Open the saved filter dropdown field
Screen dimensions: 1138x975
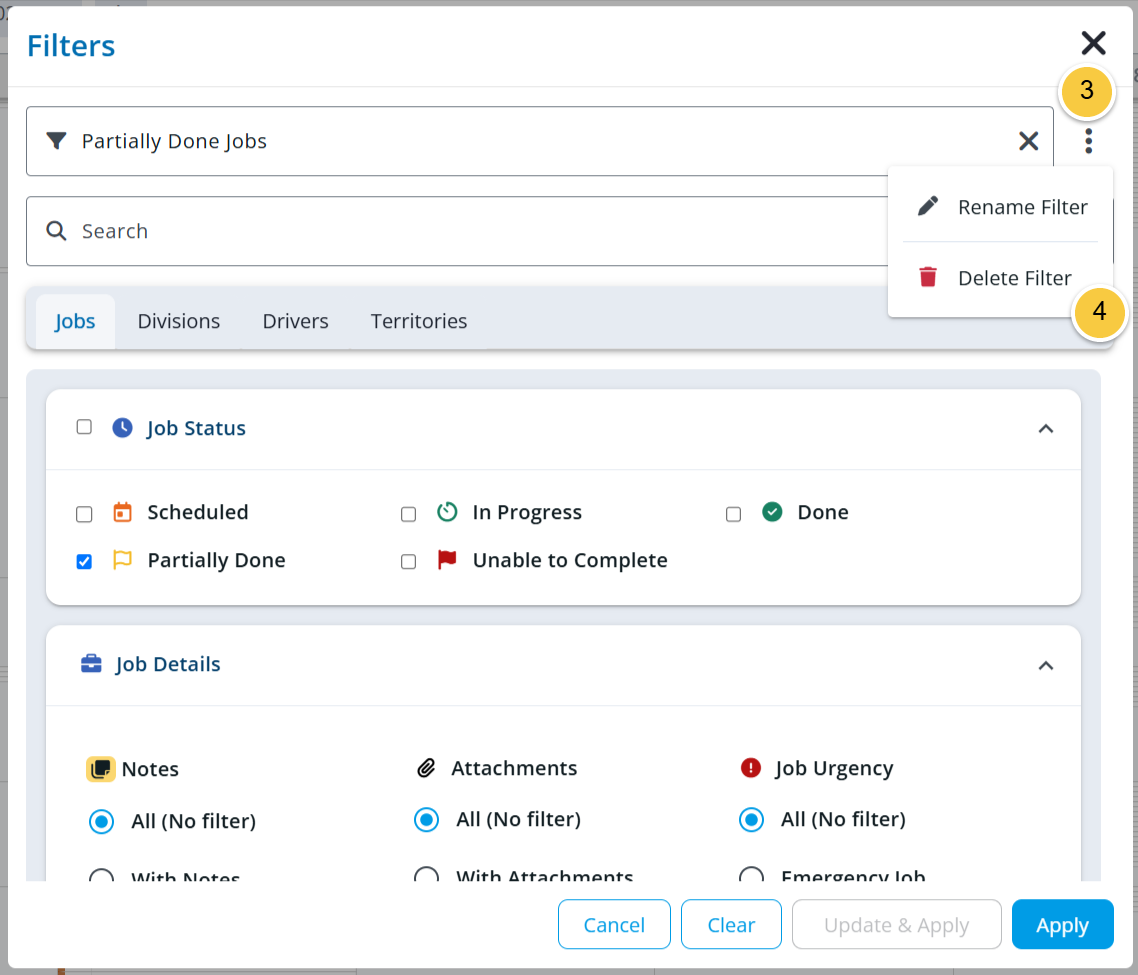coord(539,141)
